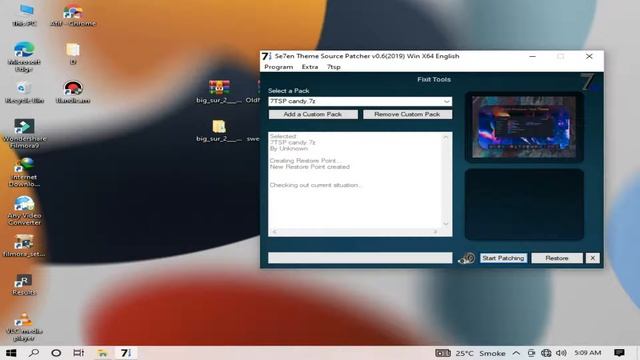Open the 7tsp menu

[333, 67]
